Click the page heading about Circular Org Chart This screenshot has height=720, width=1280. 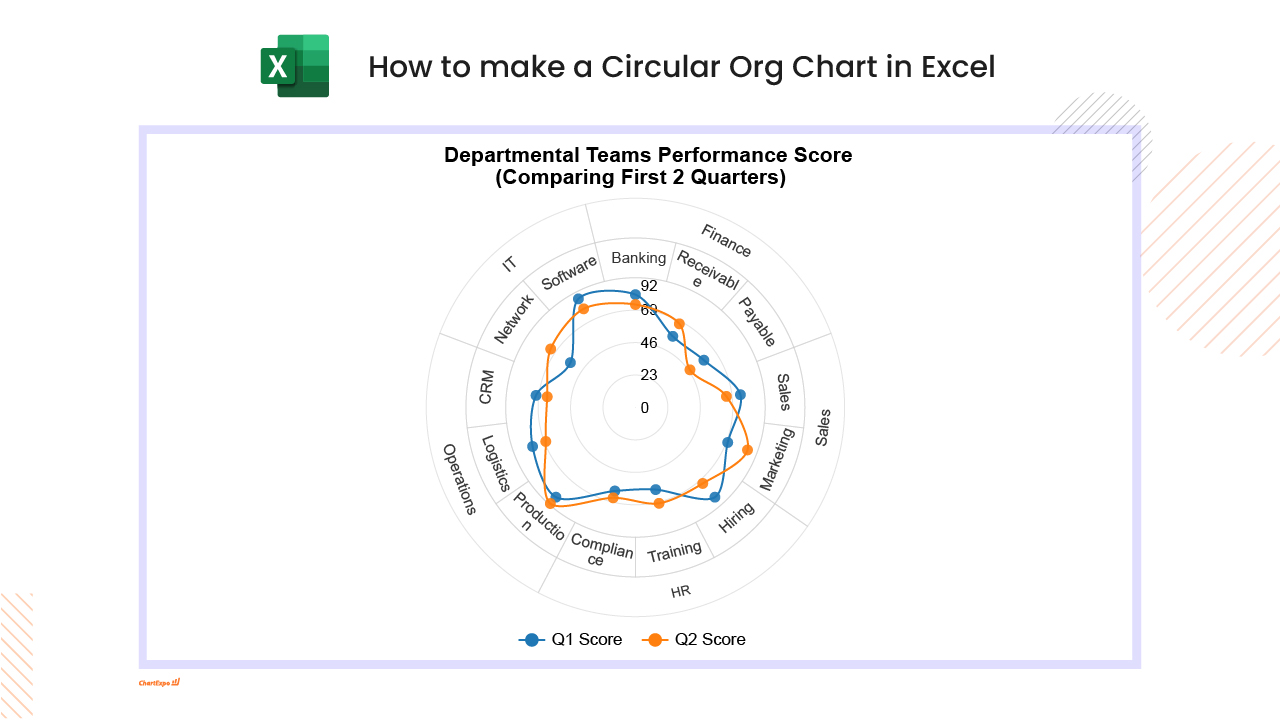pos(682,67)
